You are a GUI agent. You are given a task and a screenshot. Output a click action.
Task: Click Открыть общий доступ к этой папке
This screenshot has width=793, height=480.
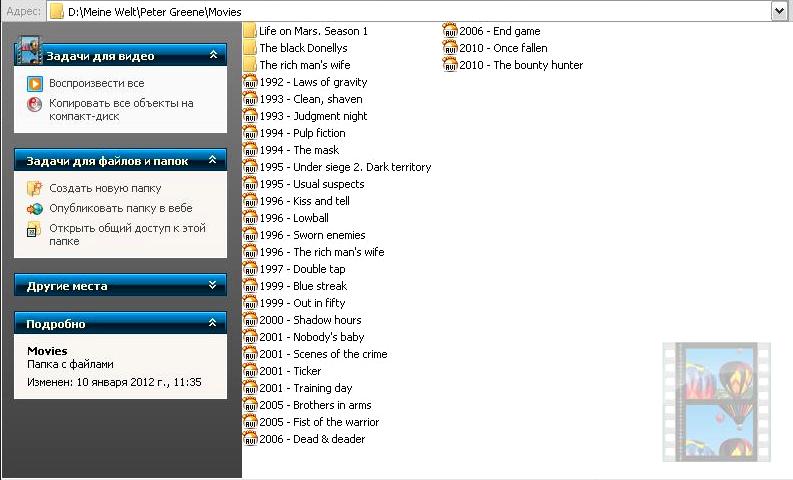[x=127, y=234]
